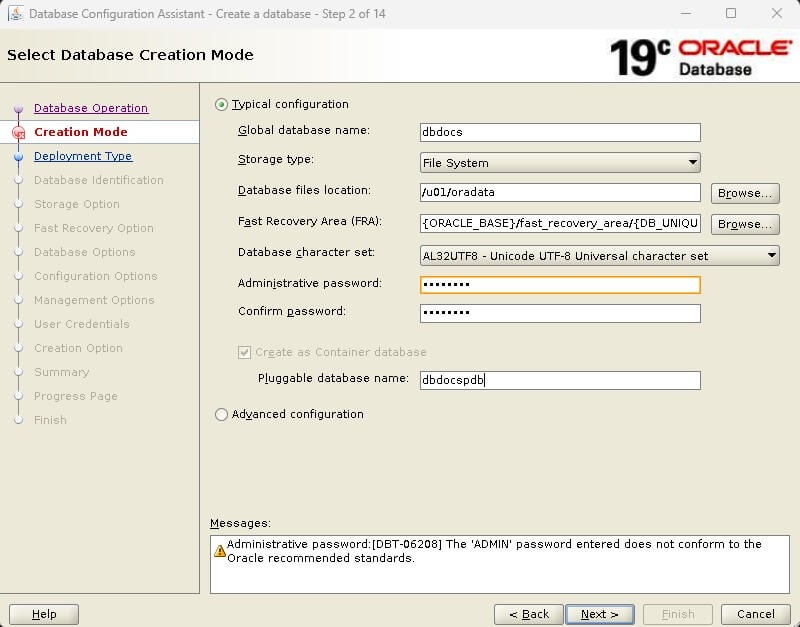Focus the Confirm password field

pos(560,313)
